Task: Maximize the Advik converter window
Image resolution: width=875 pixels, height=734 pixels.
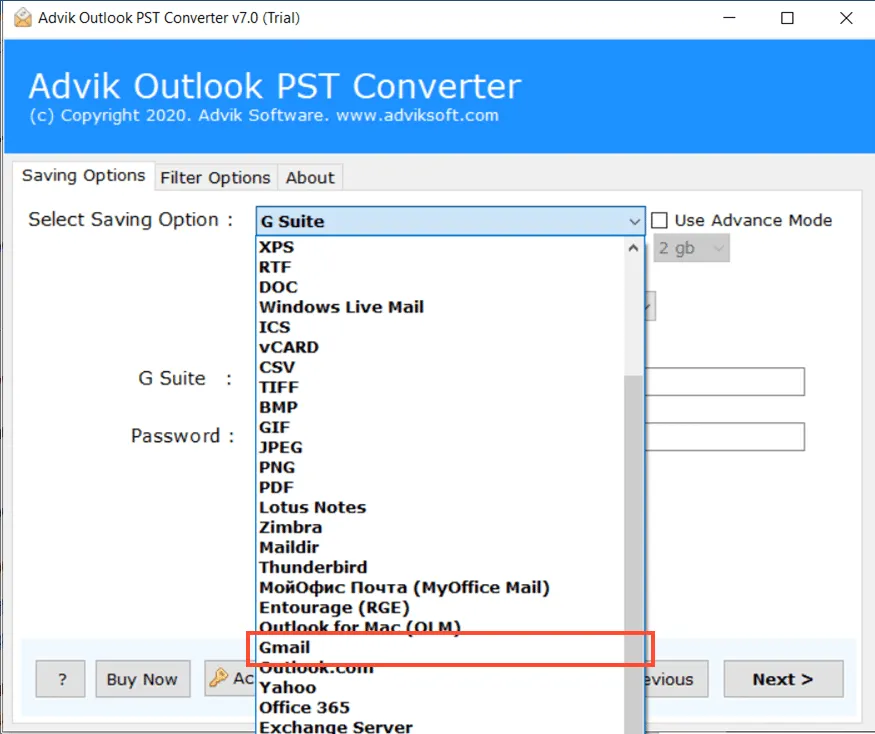Action: [787, 18]
